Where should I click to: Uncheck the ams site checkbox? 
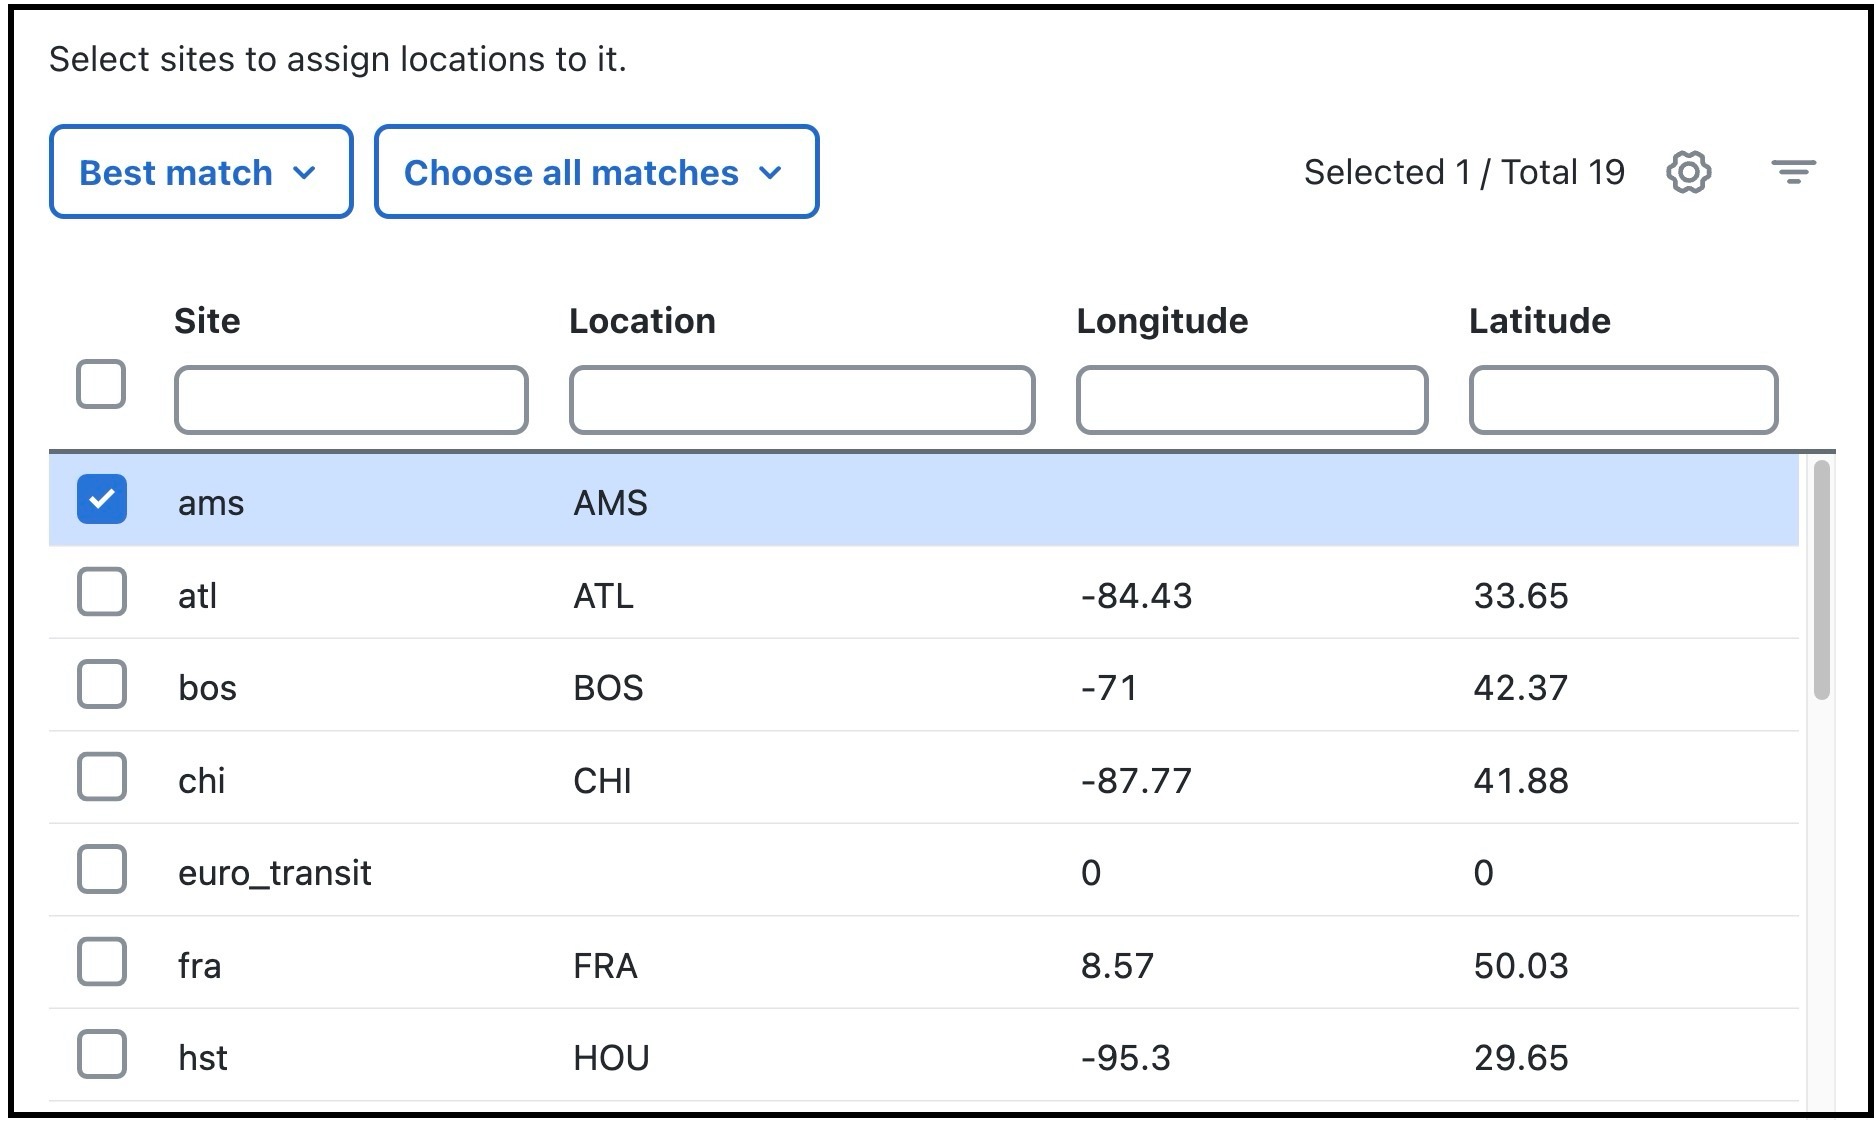(102, 499)
